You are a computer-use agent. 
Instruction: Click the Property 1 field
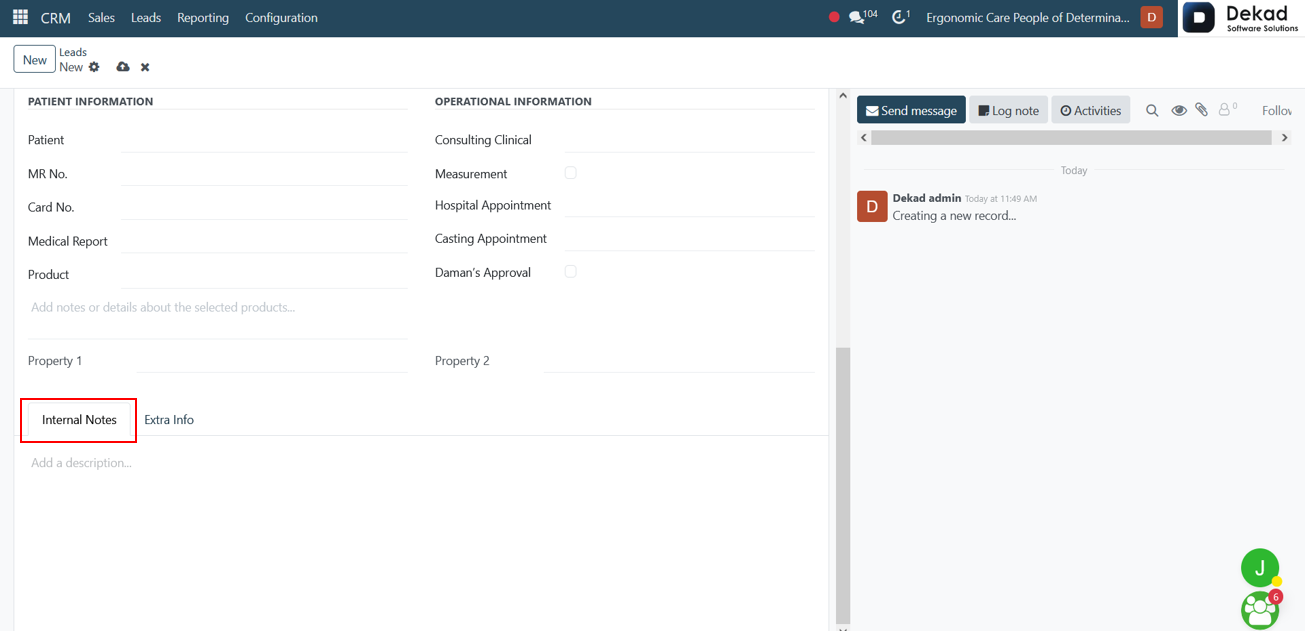click(272, 360)
